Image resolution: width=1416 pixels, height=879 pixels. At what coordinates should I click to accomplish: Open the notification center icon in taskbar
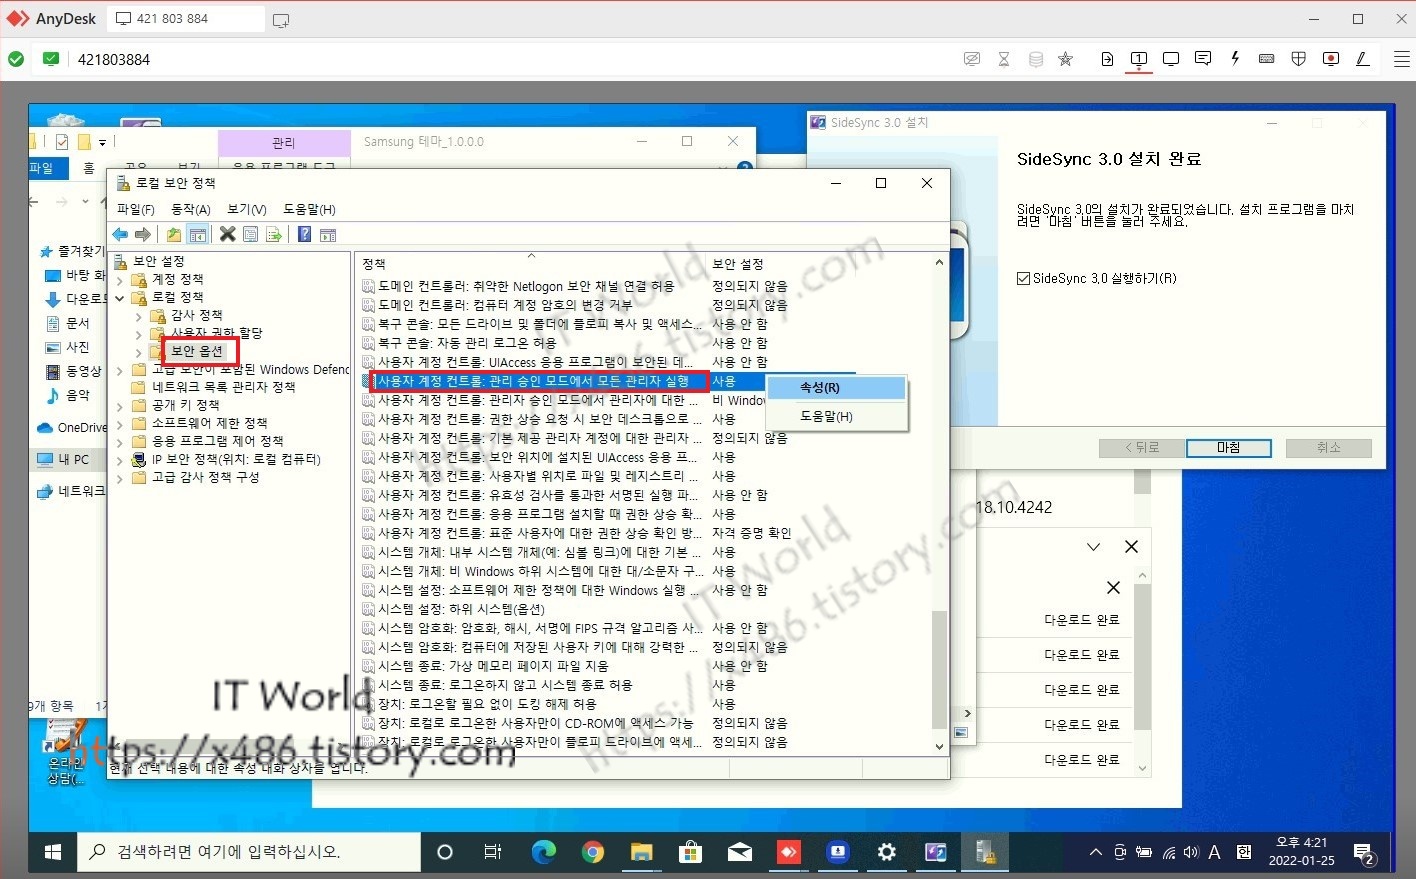click(x=1364, y=852)
